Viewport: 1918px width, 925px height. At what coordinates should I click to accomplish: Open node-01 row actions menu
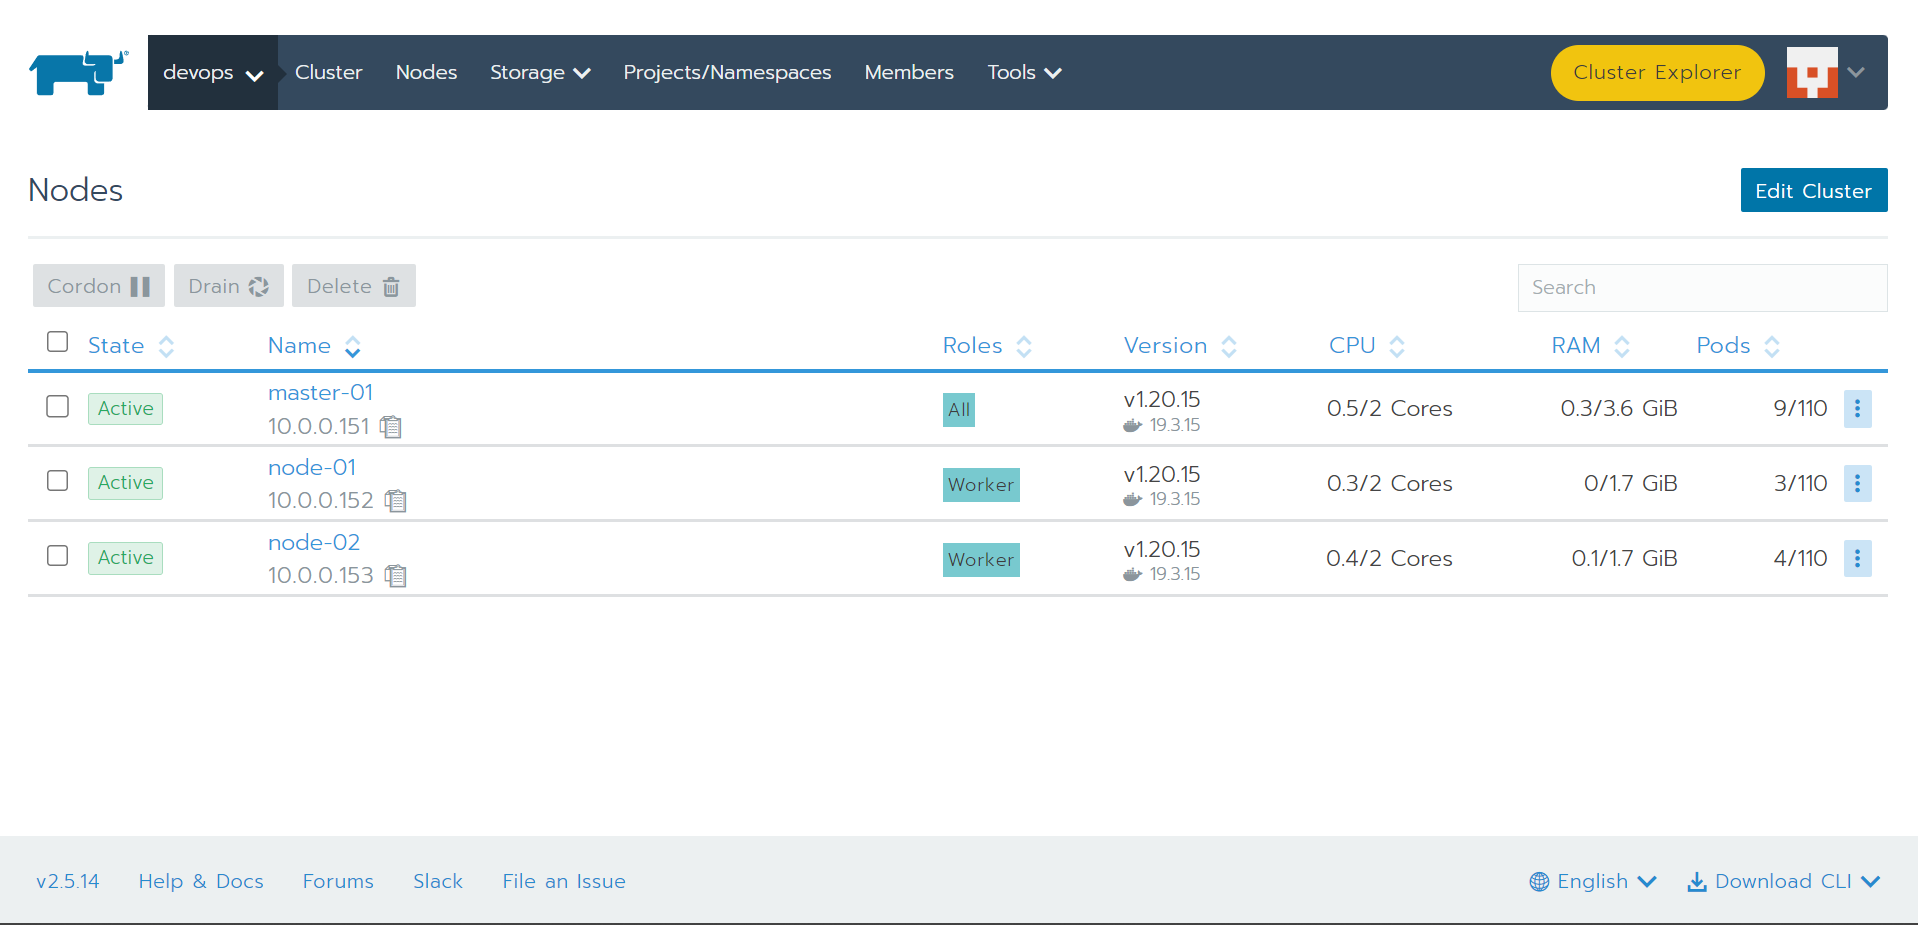pos(1857,483)
